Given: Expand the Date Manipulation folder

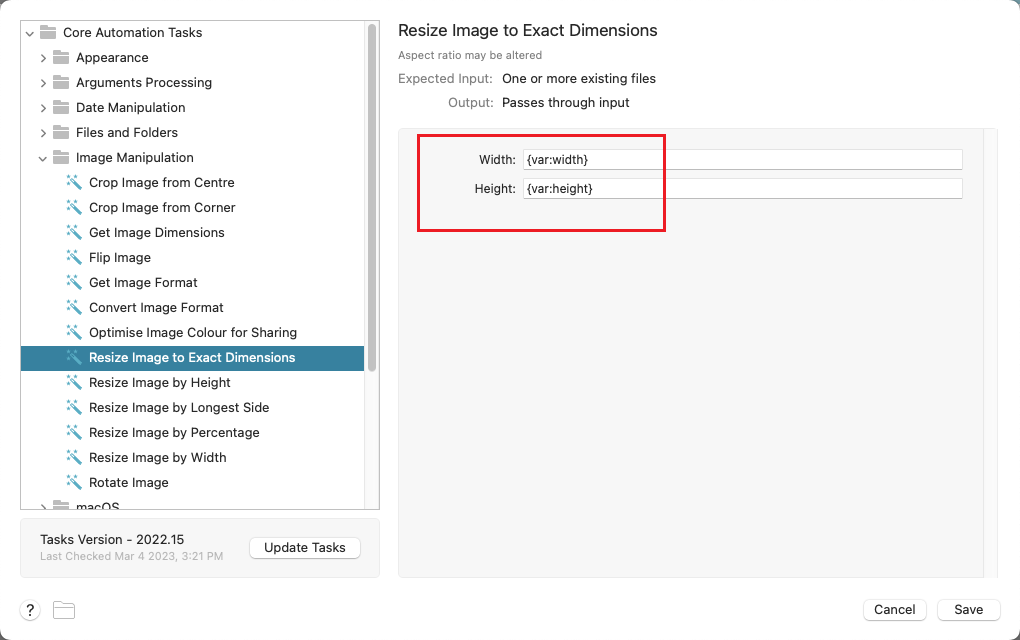Looking at the screenshot, I should tap(43, 108).
